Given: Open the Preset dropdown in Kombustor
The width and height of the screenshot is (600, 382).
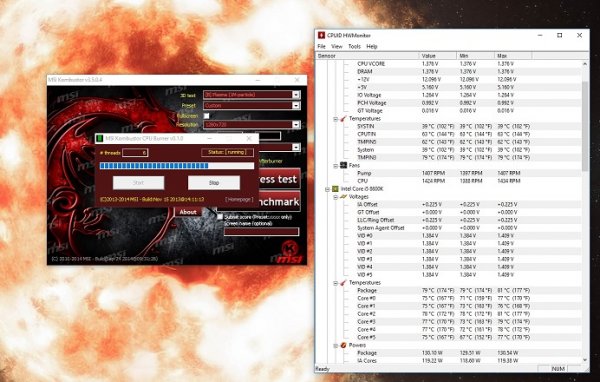Looking at the screenshot, I should pos(296,105).
